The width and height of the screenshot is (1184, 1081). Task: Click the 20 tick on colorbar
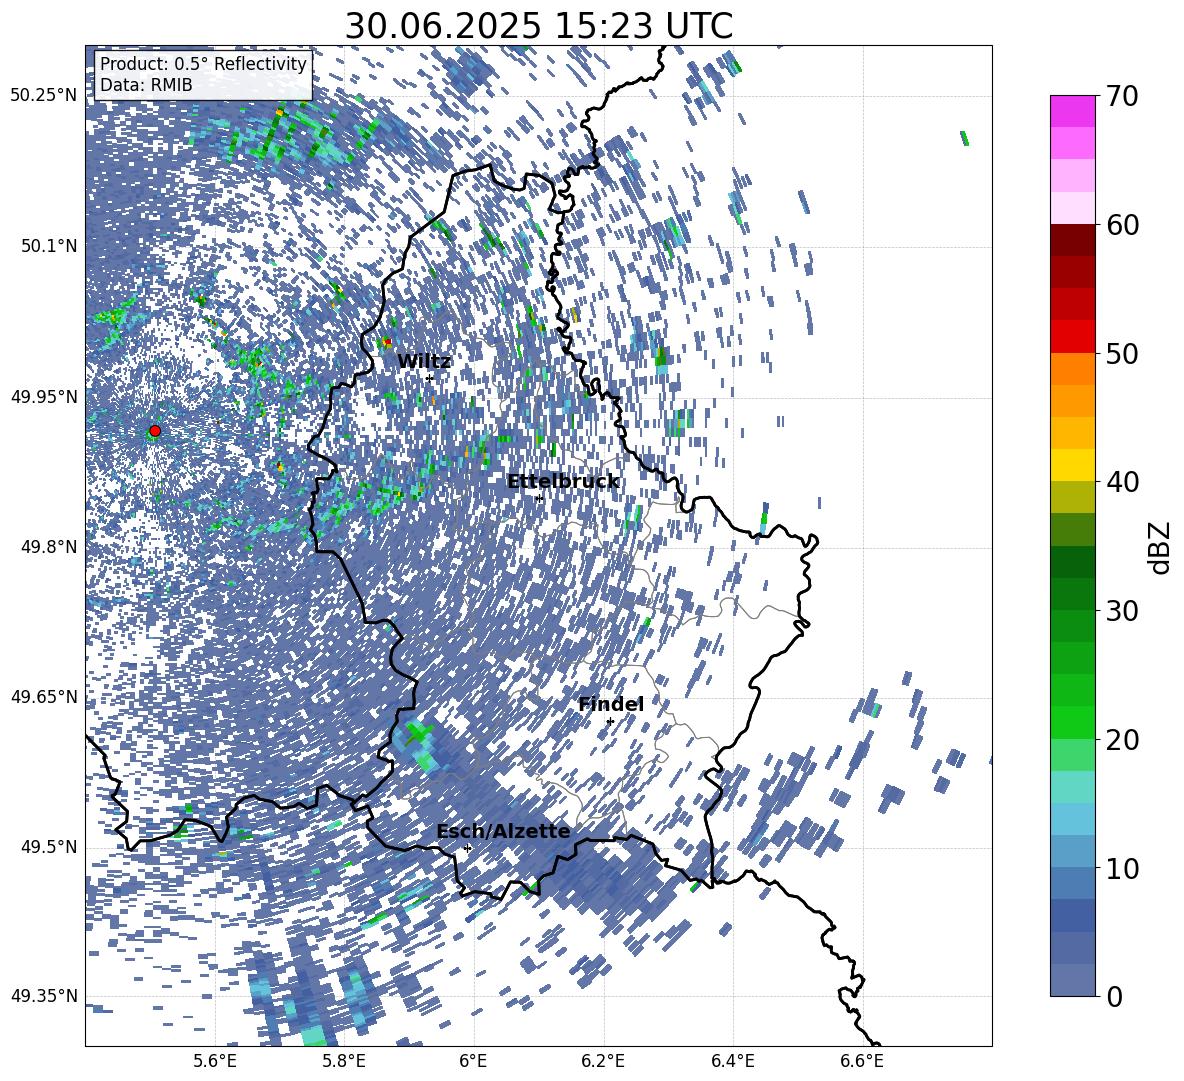coord(1122,740)
